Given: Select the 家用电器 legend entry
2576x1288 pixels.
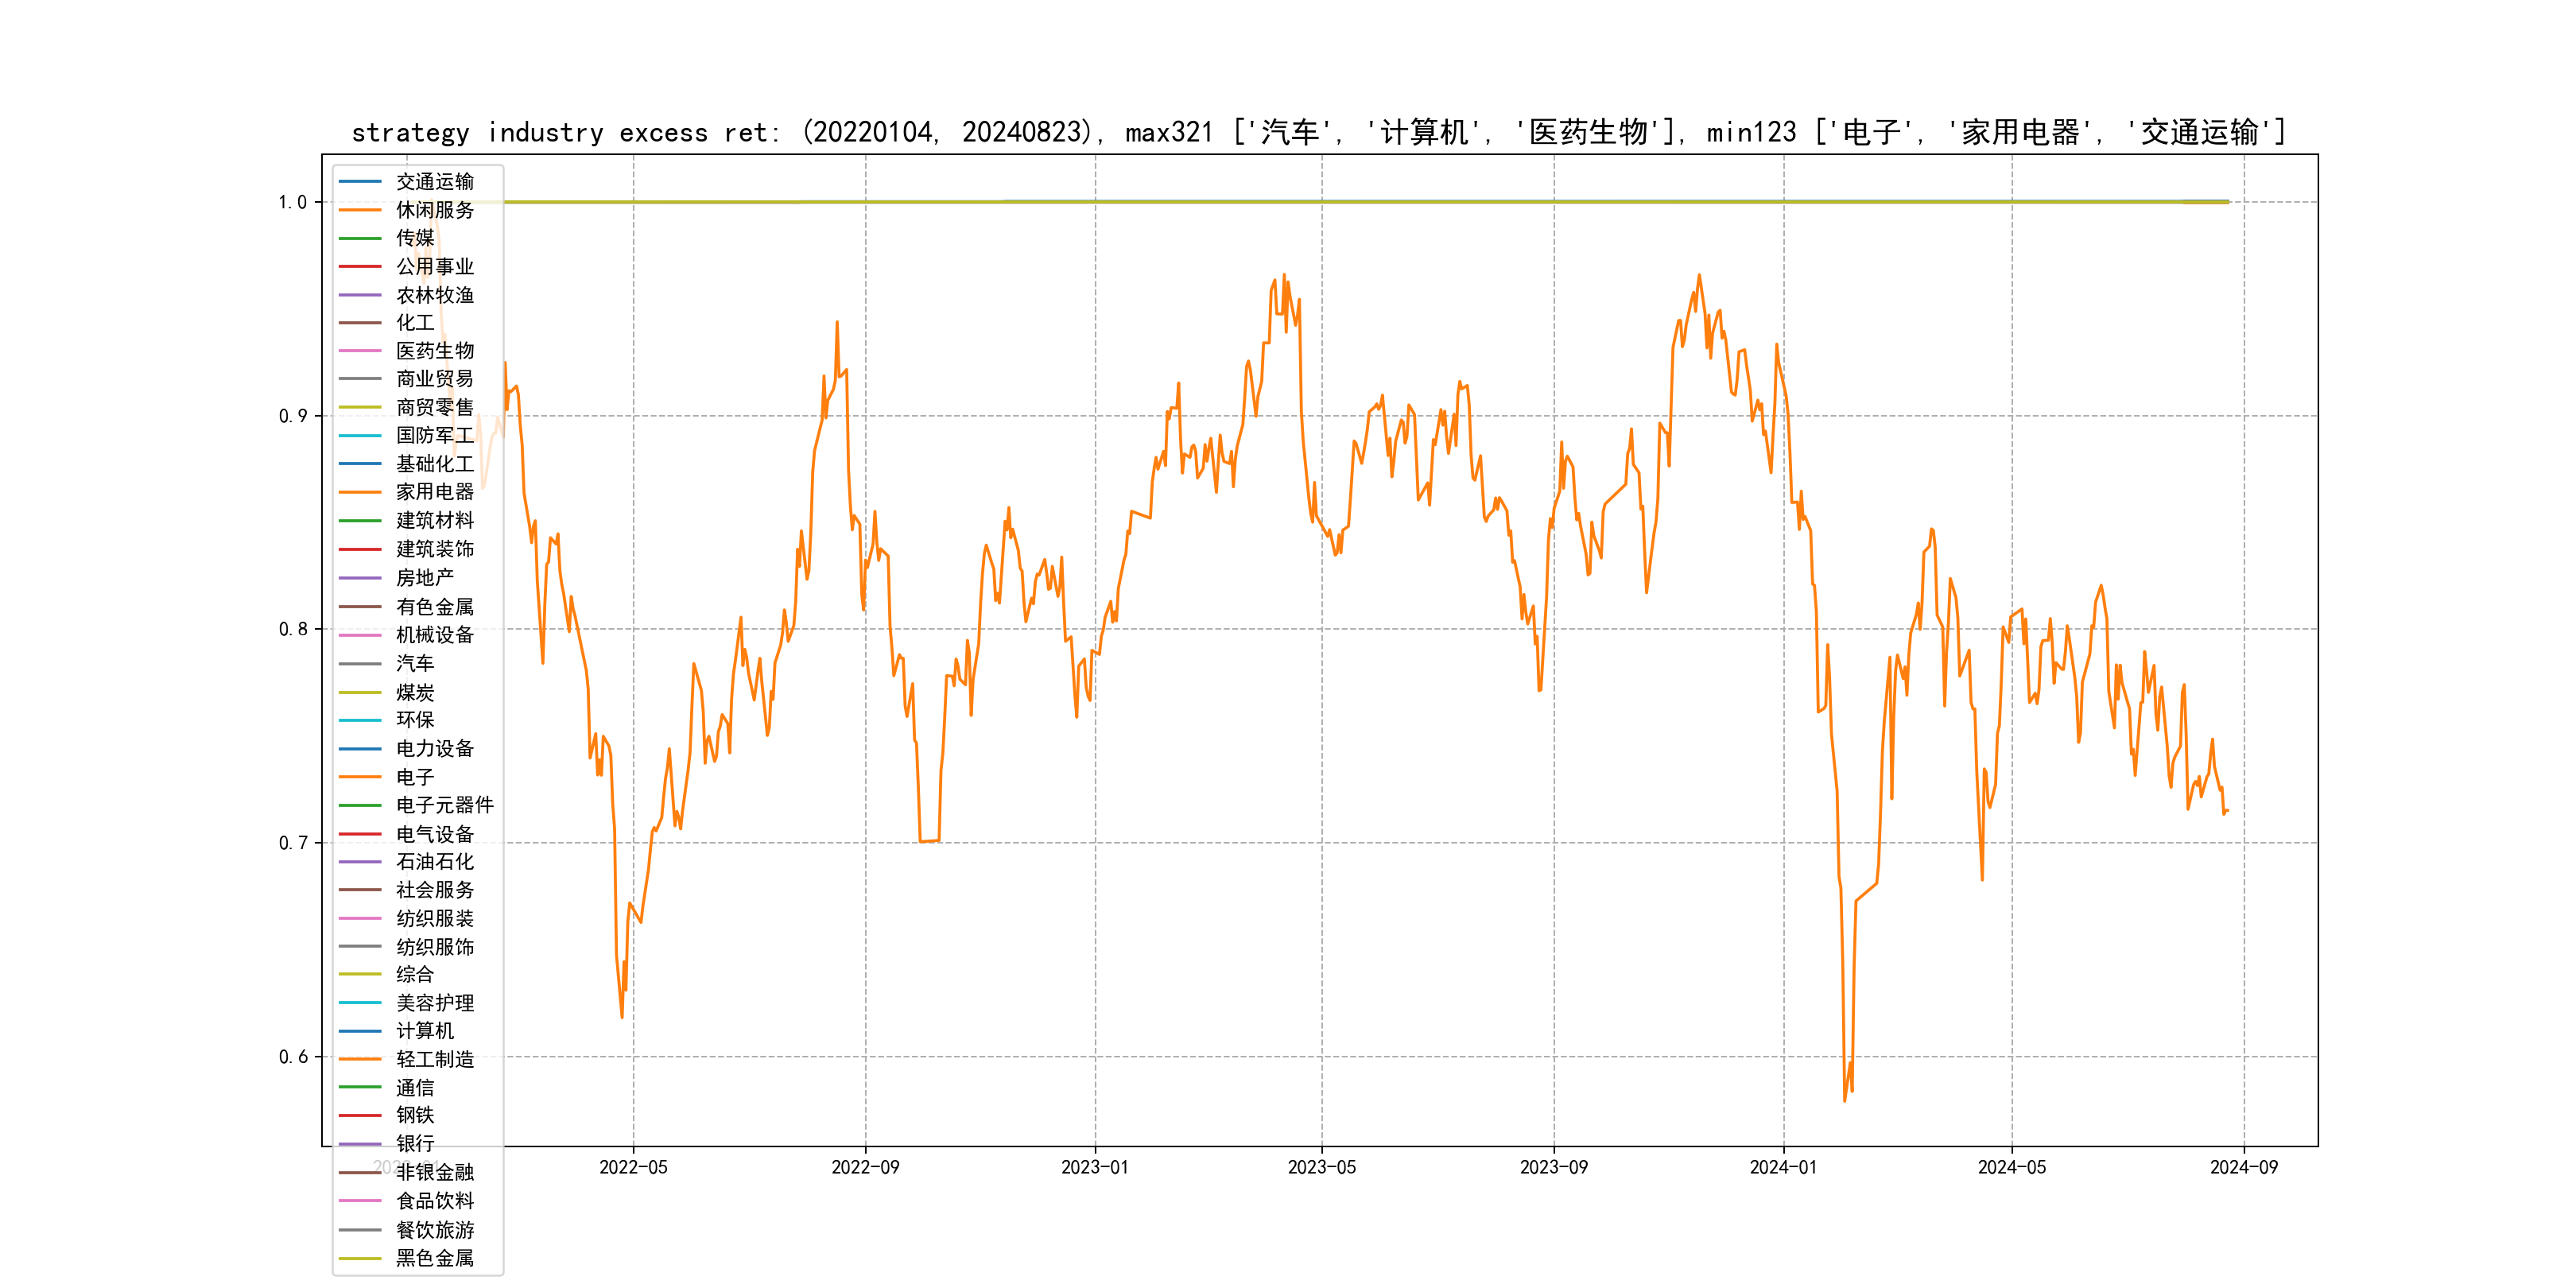Looking at the screenshot, I should (434, 492).
